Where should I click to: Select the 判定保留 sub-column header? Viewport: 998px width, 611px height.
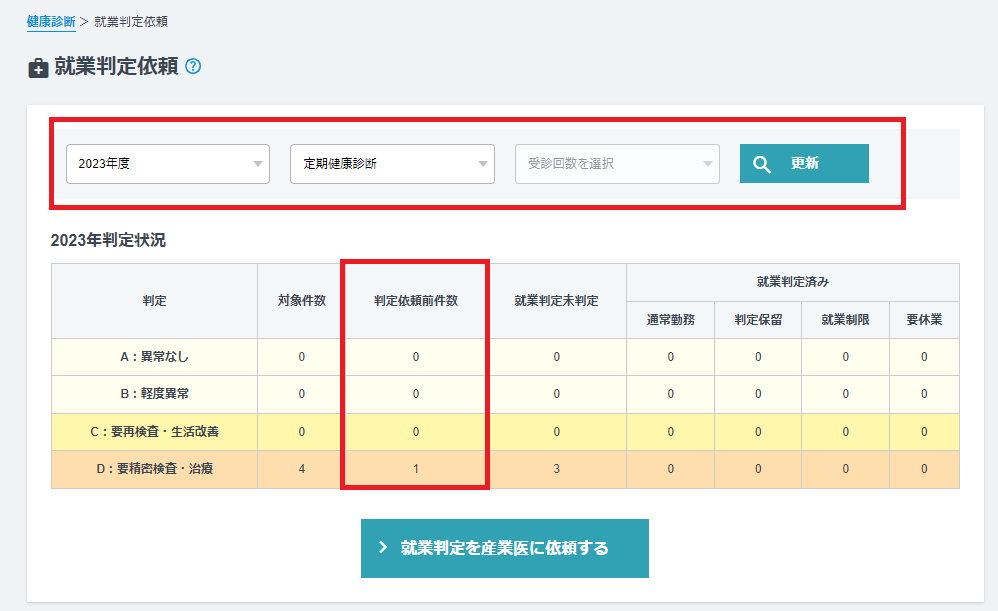pyautogui.click(x=757, y=321)
